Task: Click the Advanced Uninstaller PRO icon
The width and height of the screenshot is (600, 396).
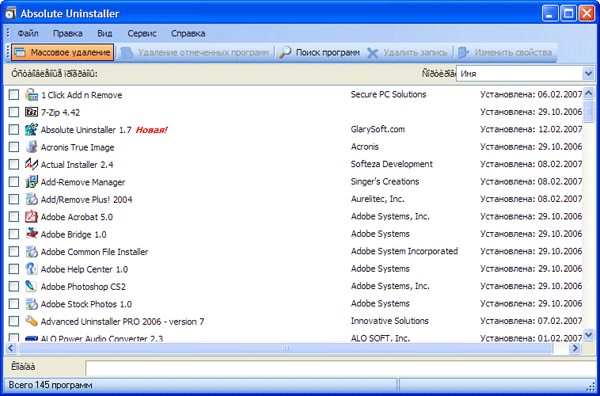Action: pos(31,321)
